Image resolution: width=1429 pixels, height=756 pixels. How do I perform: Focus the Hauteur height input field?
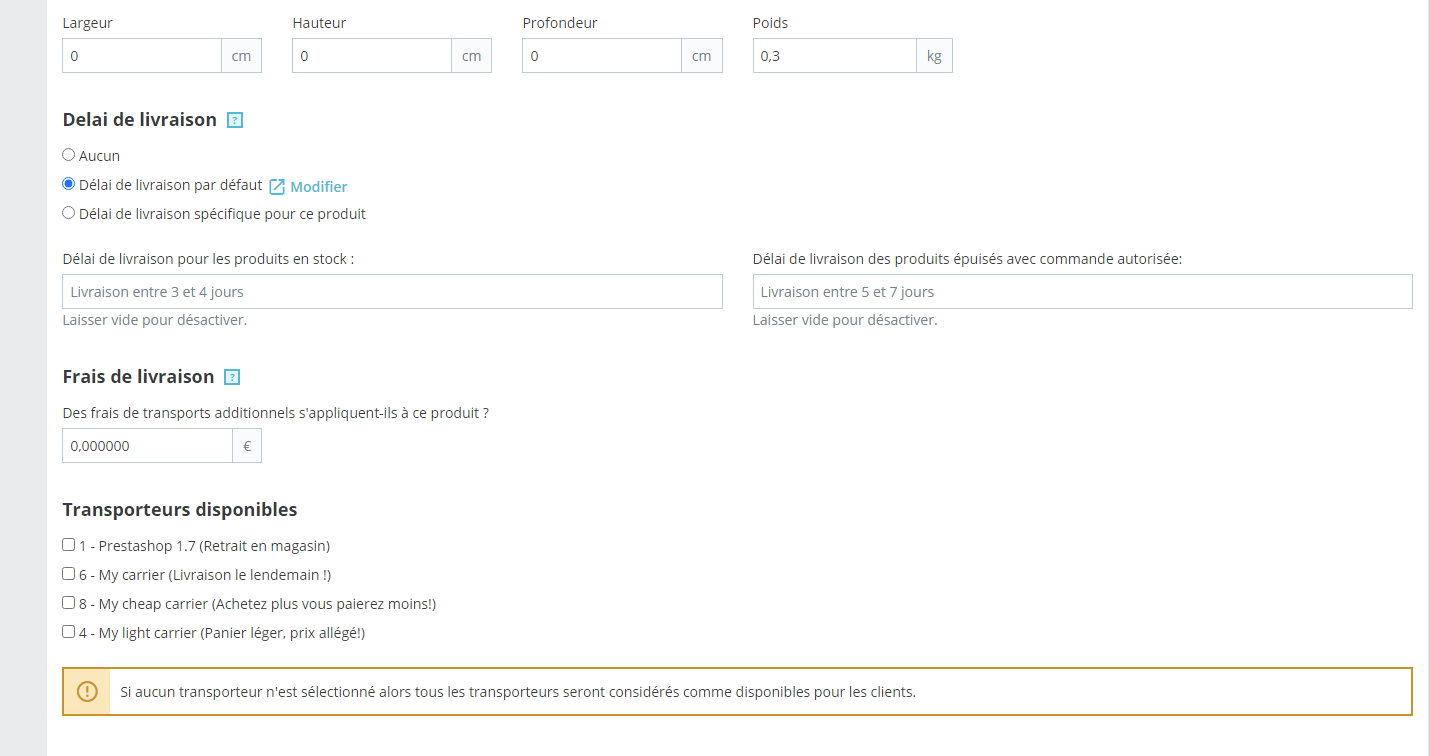372,56
